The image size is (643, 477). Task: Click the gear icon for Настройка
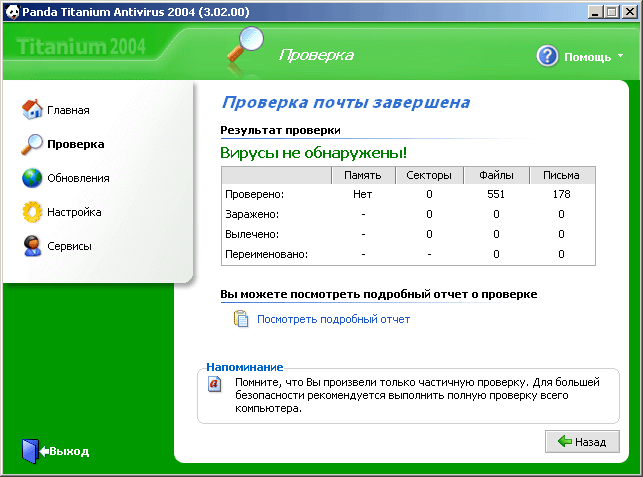32,212
